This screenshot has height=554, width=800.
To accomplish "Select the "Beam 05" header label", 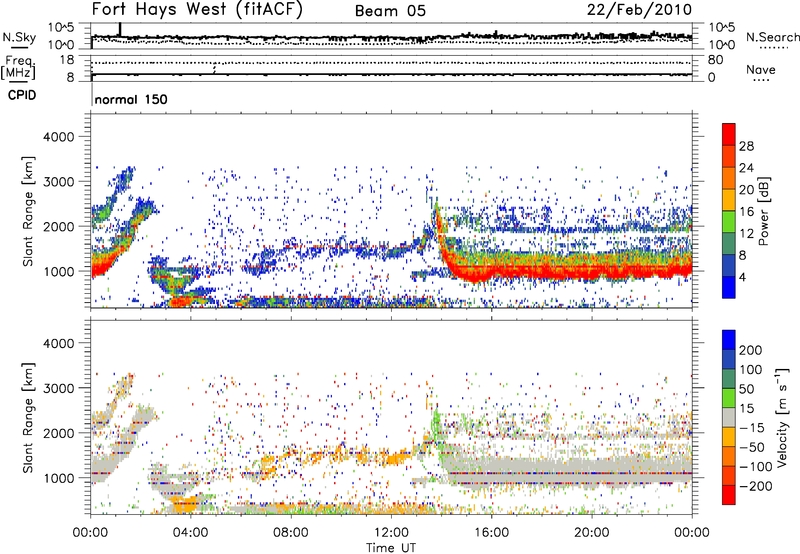I will pos(390,11).
